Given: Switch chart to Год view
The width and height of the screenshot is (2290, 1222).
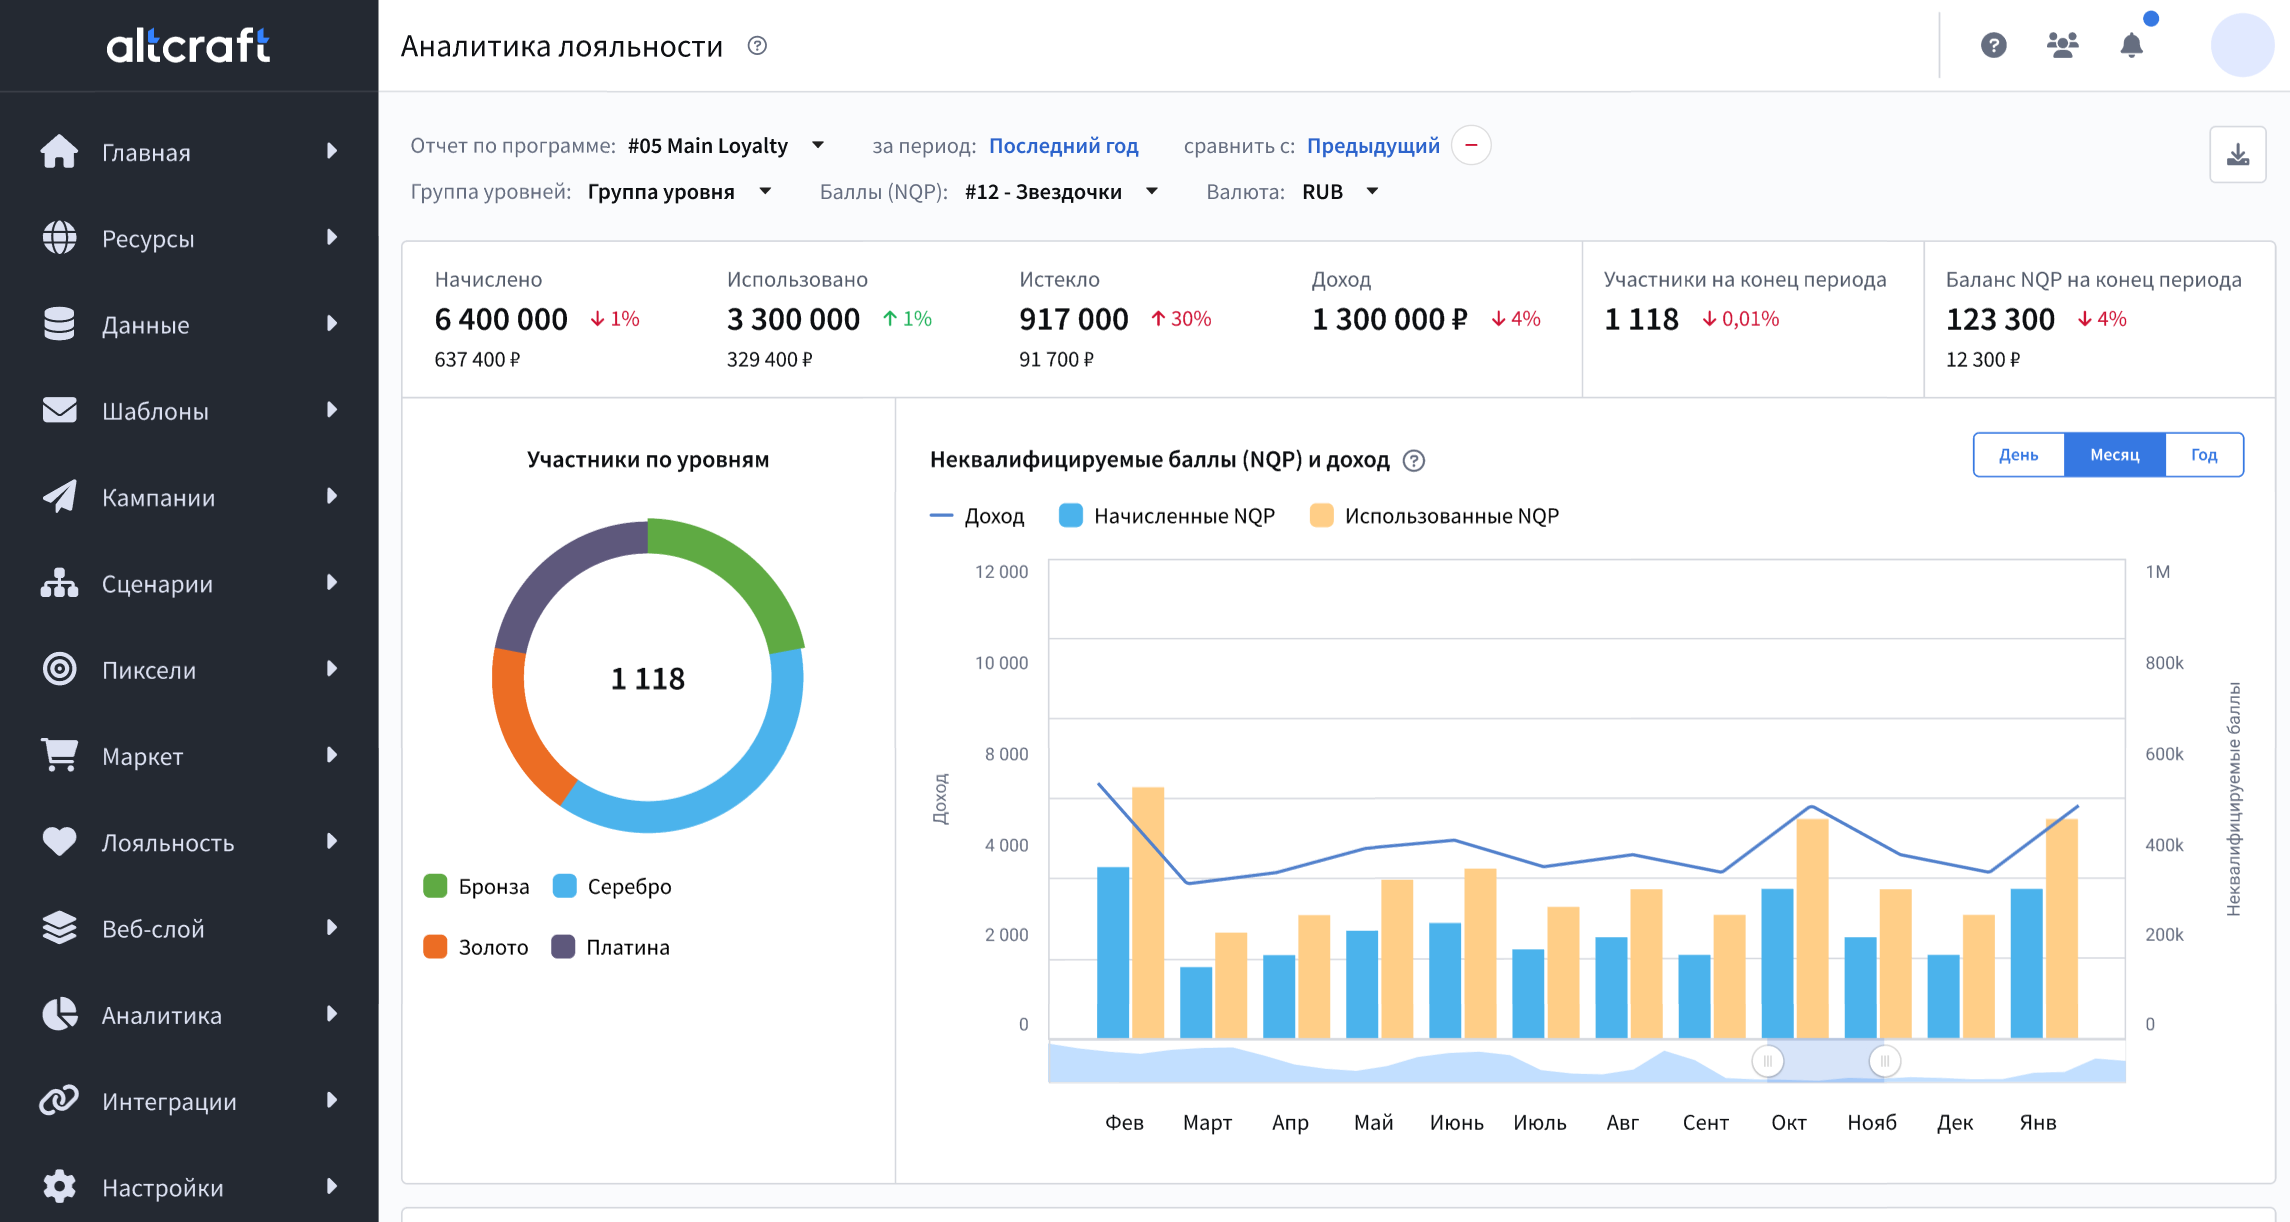Looking at the screenshot, I should [2203, 455].
